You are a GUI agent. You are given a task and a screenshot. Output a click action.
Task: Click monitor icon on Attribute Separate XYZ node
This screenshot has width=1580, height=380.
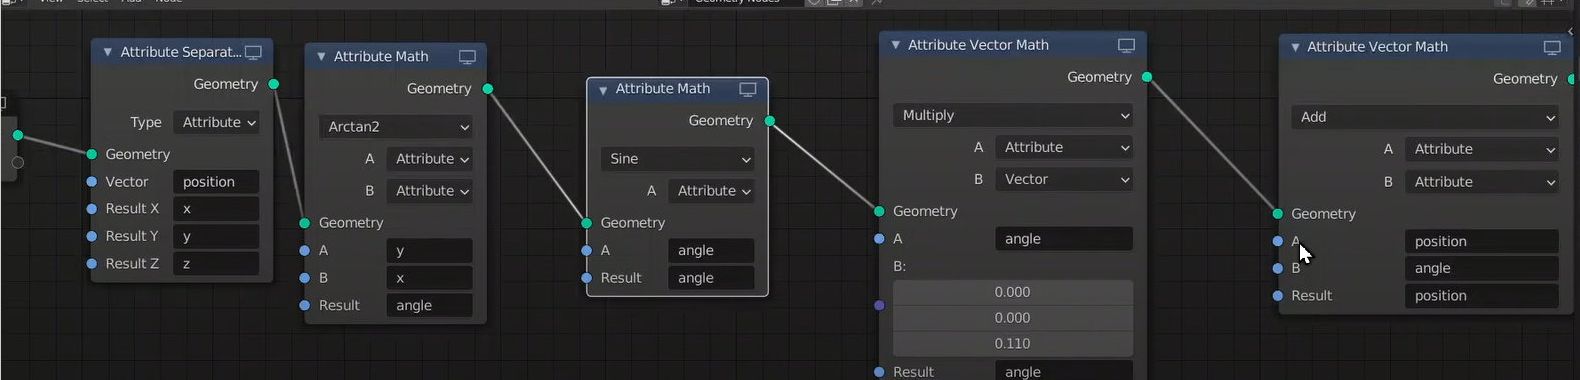pyautogui.click(x=254, y=52)
